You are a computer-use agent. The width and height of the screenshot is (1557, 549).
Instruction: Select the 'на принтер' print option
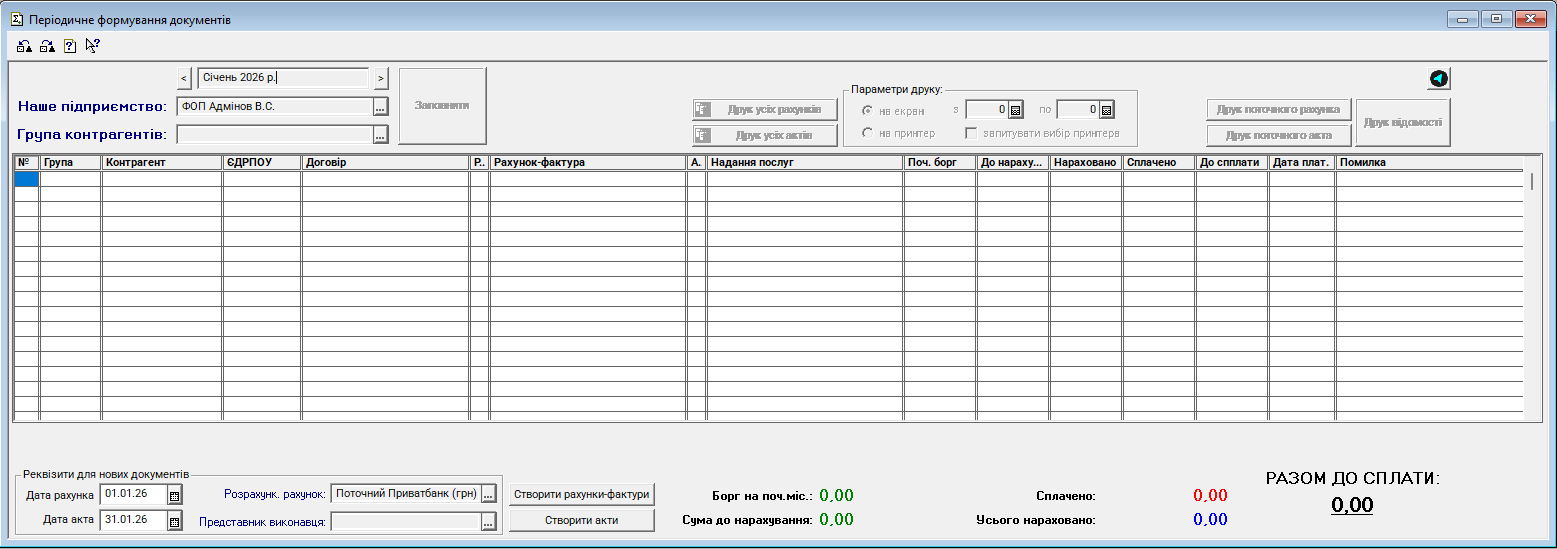[867, 133]
